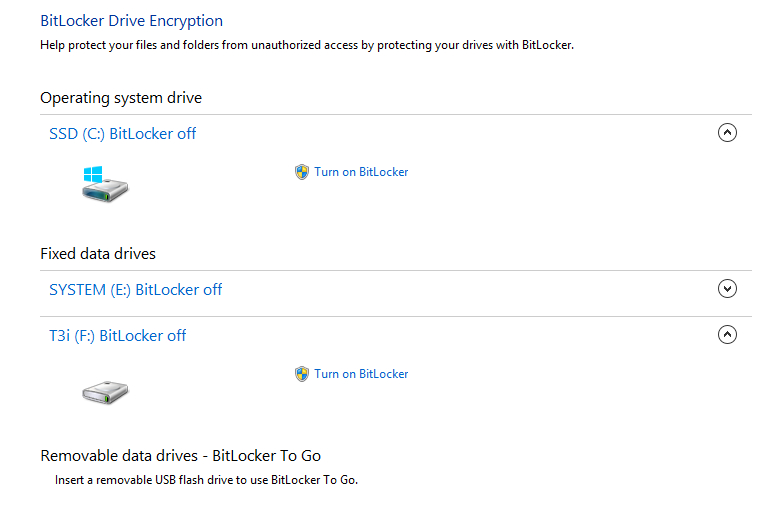Click the Insert a removable USB flash drive message
The width and height of the screenshot is (774, 508).
(206, 480)
